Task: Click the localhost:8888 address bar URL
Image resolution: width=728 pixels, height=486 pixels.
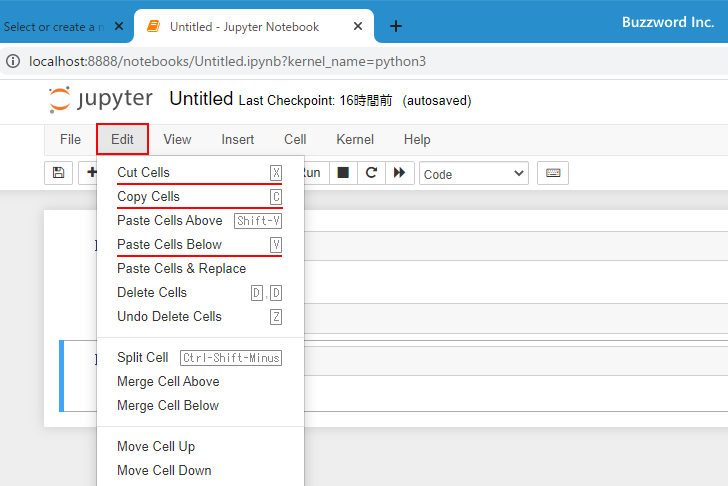Action: click(x=228, y=61)
